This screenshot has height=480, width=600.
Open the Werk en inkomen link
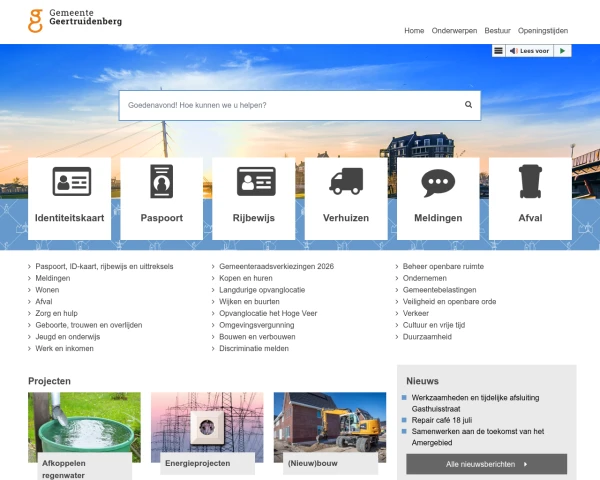(x=64, y=349)
